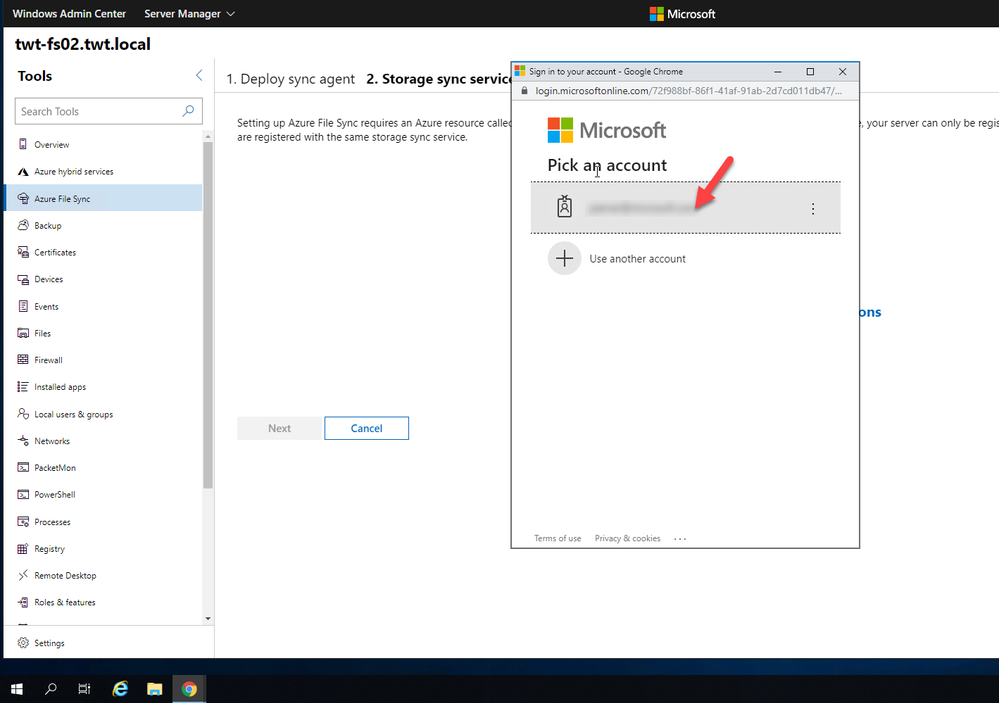The width and height of the screenshot is (999, 703).
Task: Click the search magnifier in Search Tools
Action: coord(188,111)
